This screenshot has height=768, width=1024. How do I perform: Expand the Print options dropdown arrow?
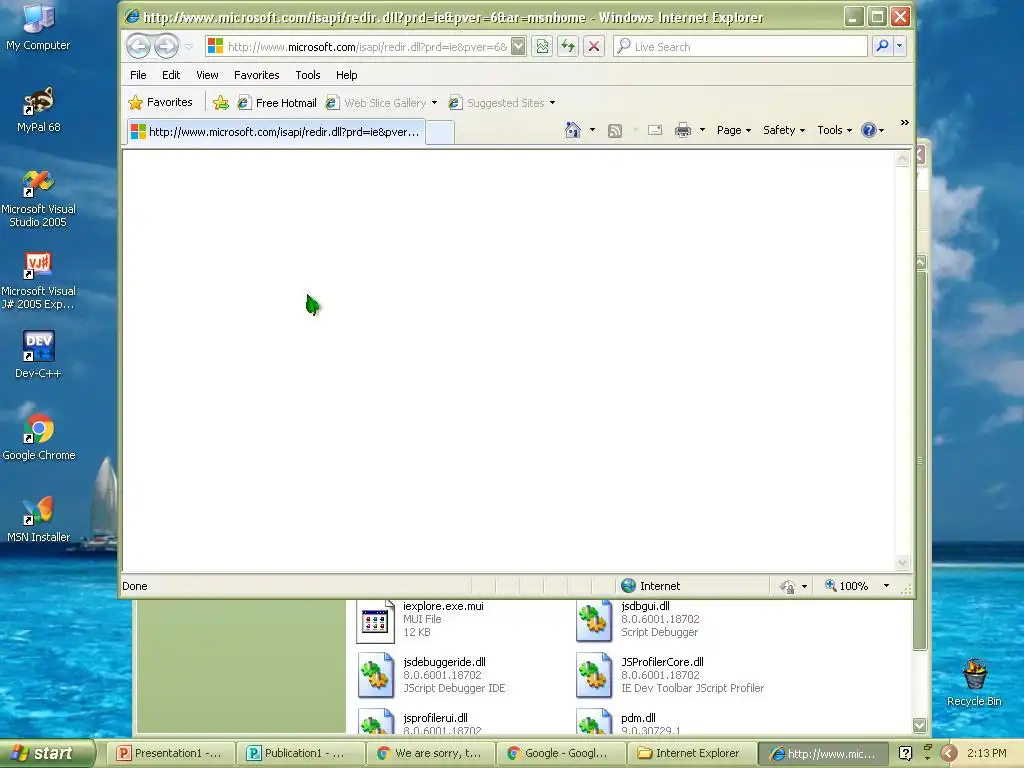(703, 130)
